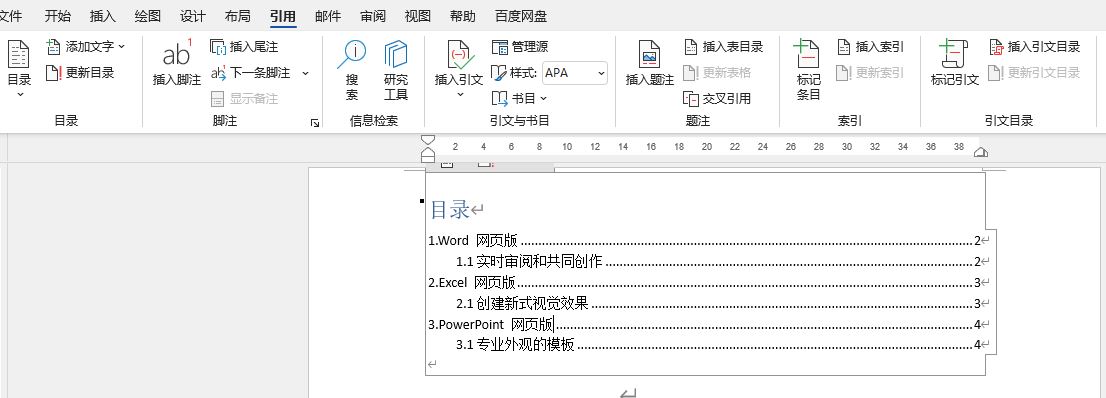Viewport: 1106px width, 398px height.
Task: Click 插入尾注 to add an endnote
Action: [x=244, y=47]
